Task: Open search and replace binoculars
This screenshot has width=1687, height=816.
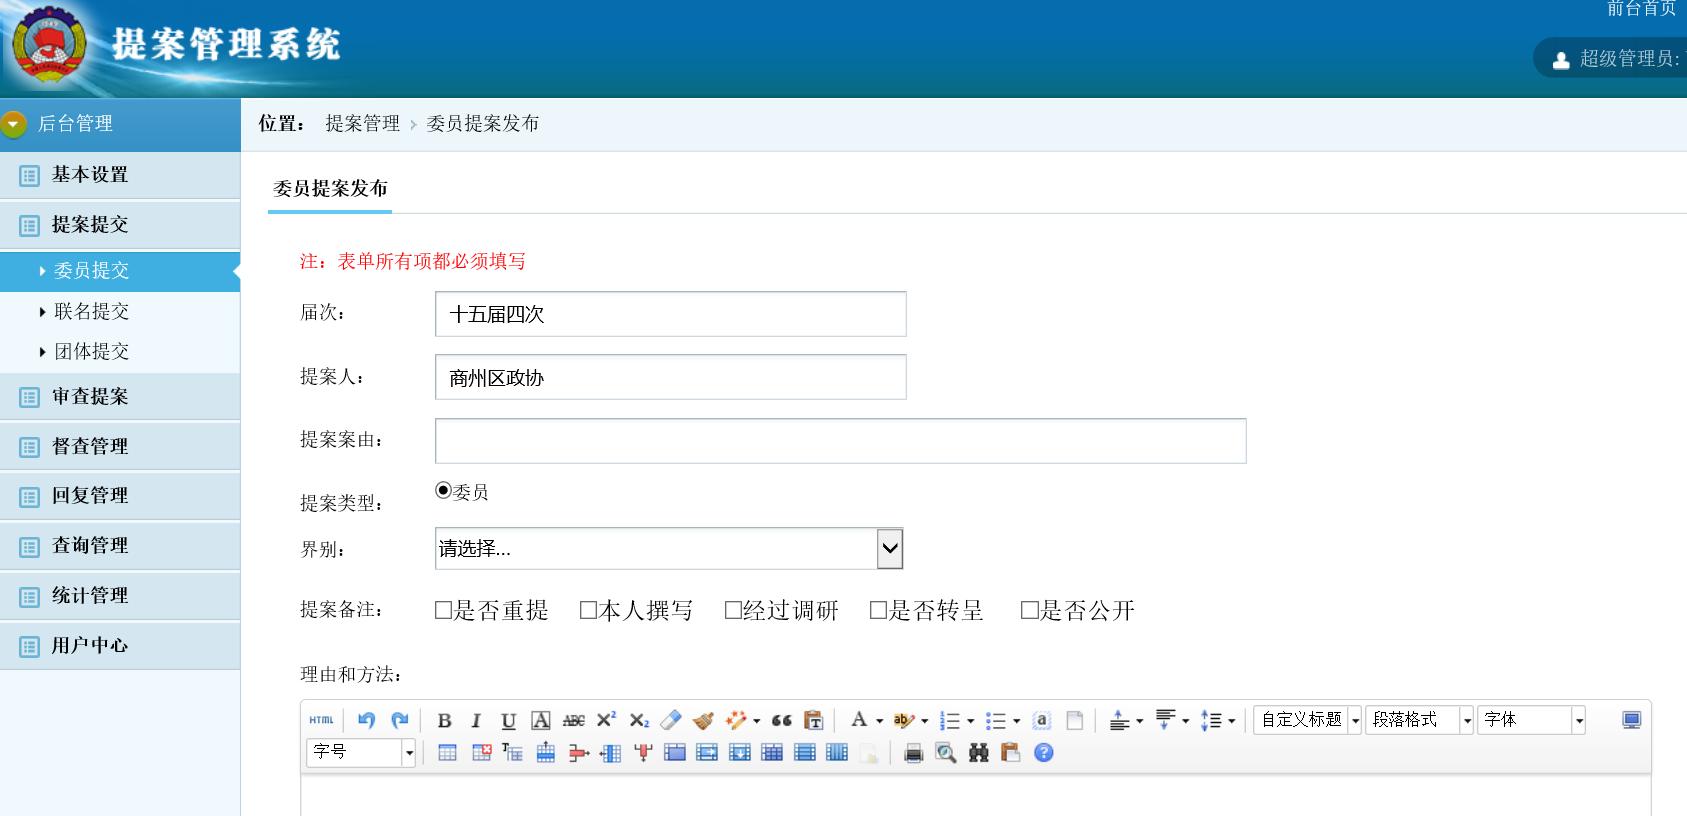Action: [978, 753]
